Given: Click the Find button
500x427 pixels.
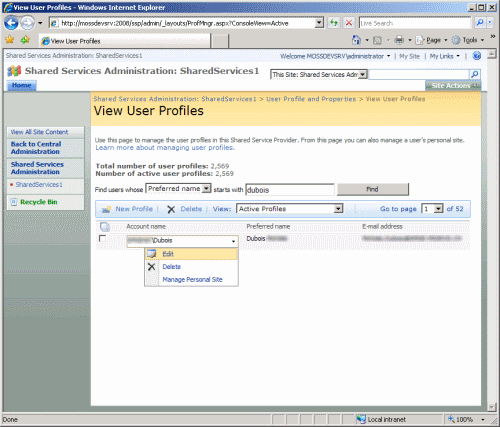Looking at the screenshot, I should click(373, 189).
